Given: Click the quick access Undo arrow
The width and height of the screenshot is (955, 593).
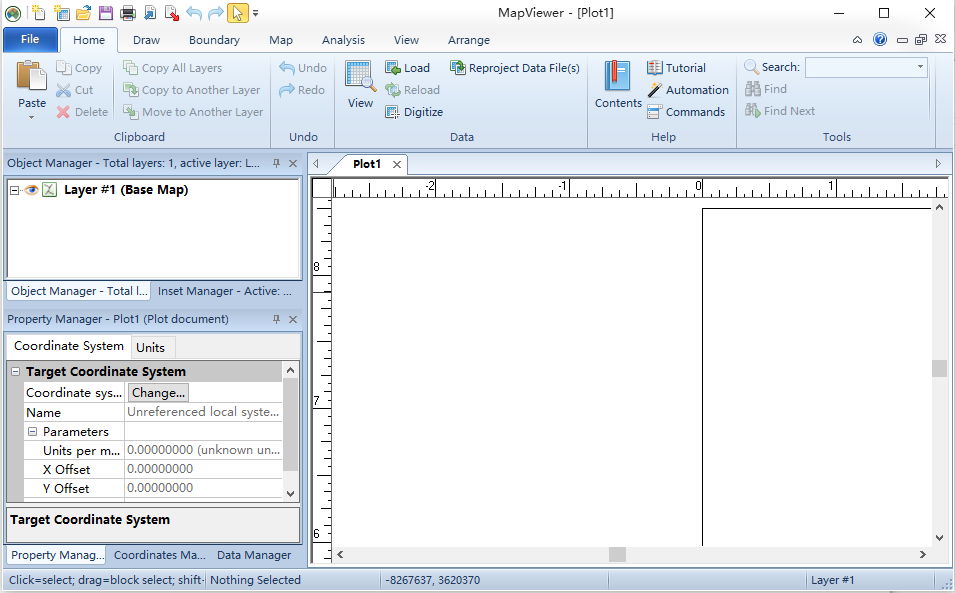Looking at the screenshot, I should 194,12.
